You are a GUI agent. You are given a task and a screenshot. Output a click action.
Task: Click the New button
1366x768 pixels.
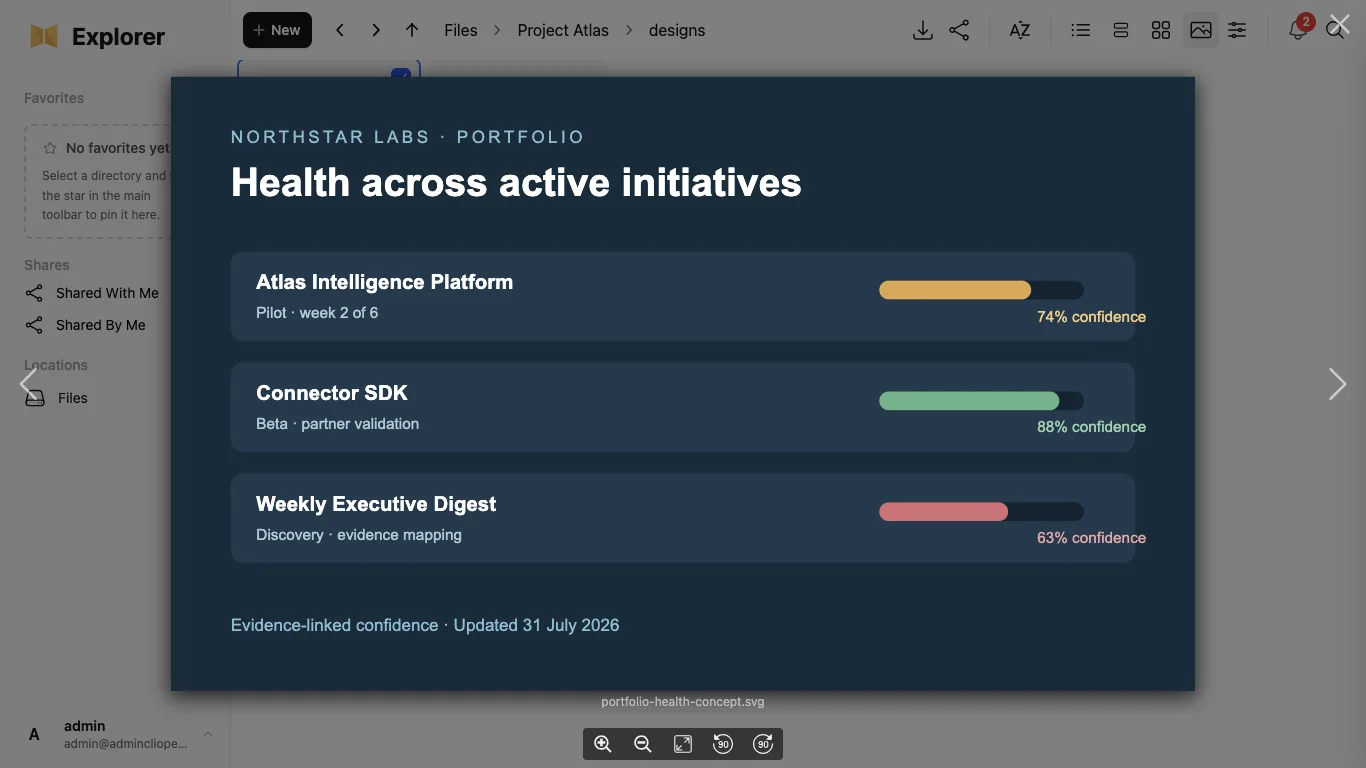click(277, 30)
